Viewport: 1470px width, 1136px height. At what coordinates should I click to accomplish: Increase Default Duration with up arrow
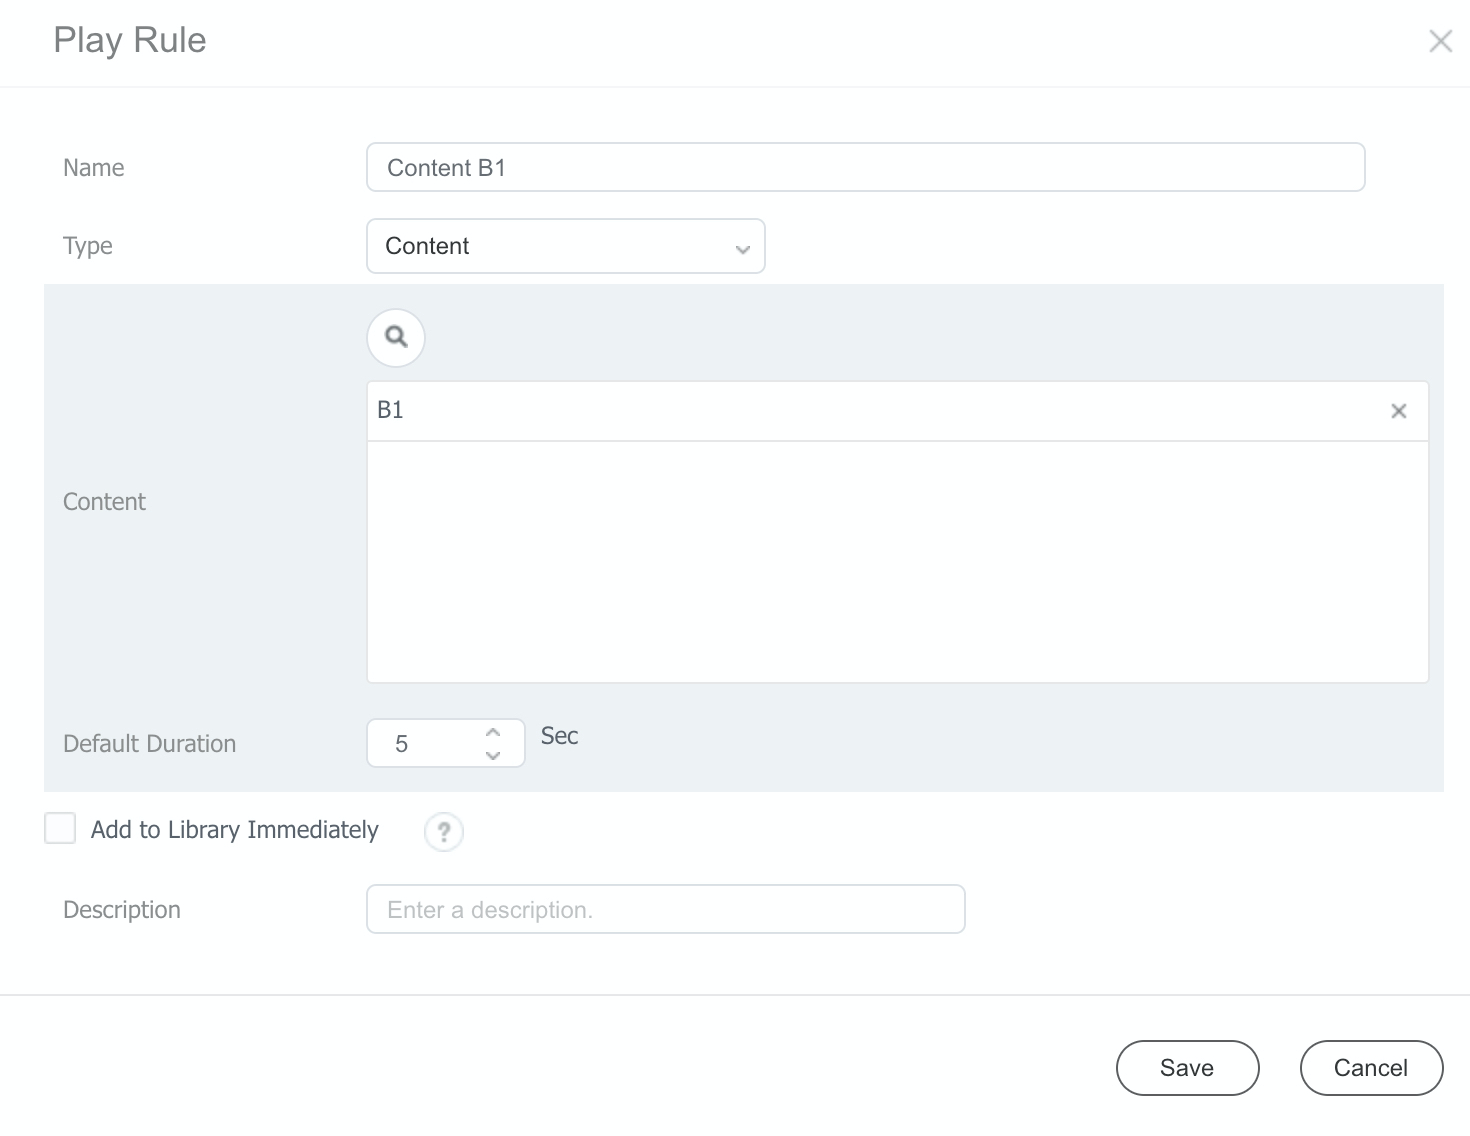(492, 732)
